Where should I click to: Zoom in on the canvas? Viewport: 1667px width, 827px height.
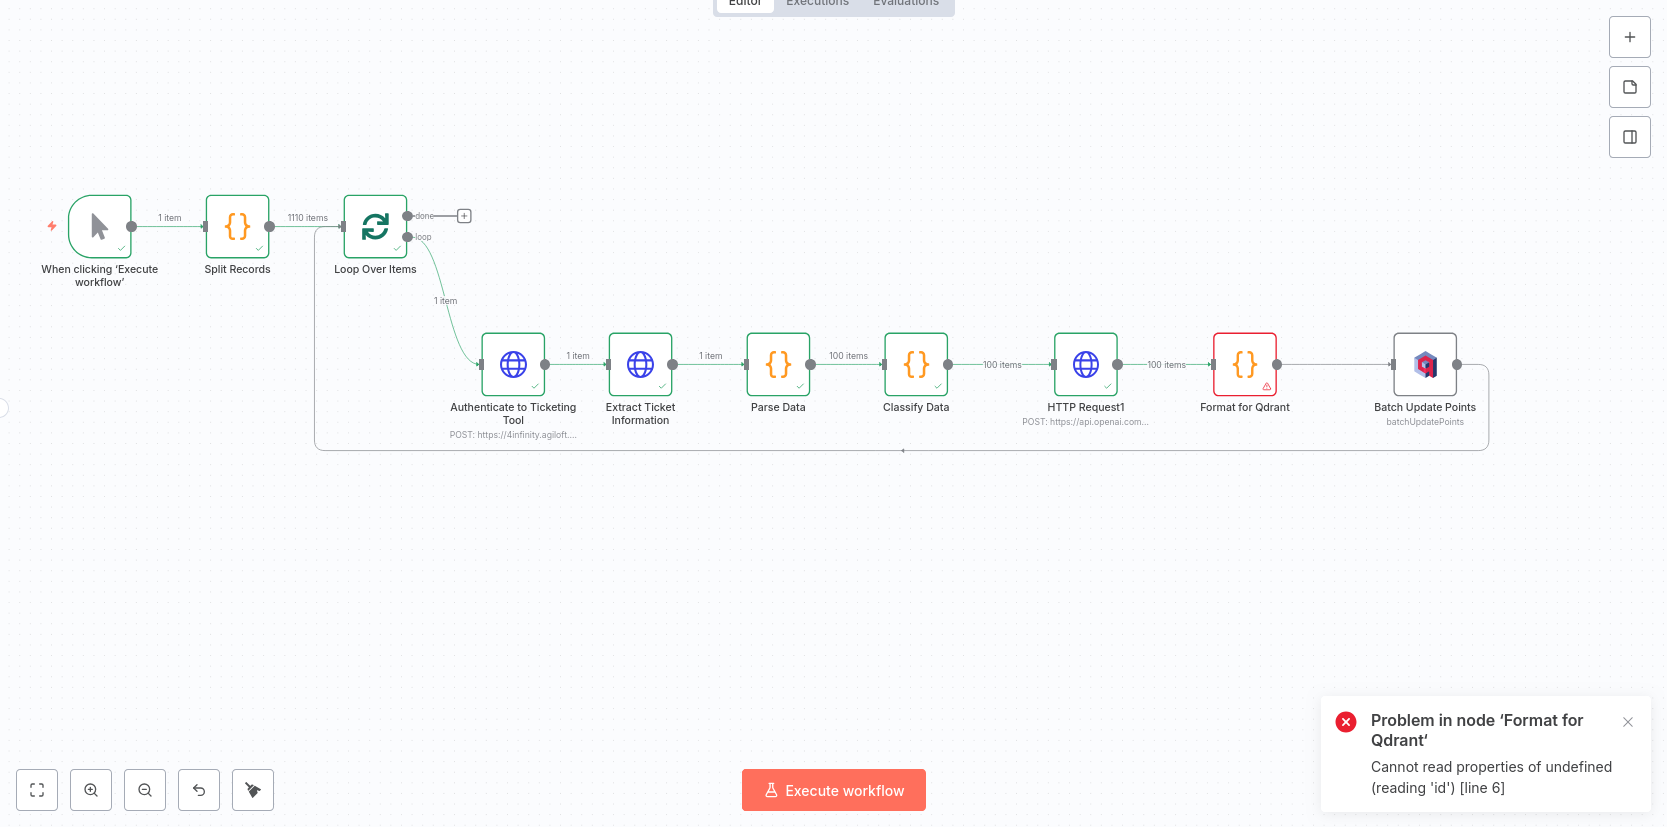tap(91, 790)
